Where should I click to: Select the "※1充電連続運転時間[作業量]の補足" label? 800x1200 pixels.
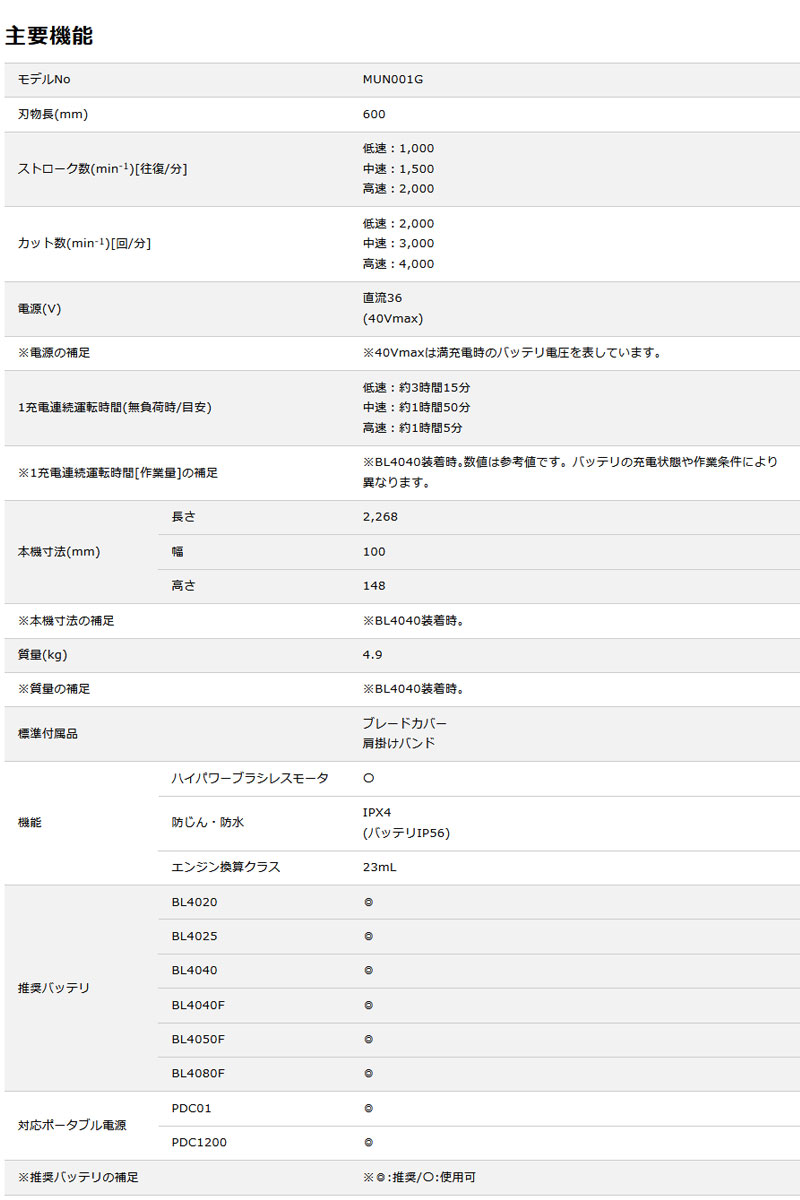tap(118, 472)
